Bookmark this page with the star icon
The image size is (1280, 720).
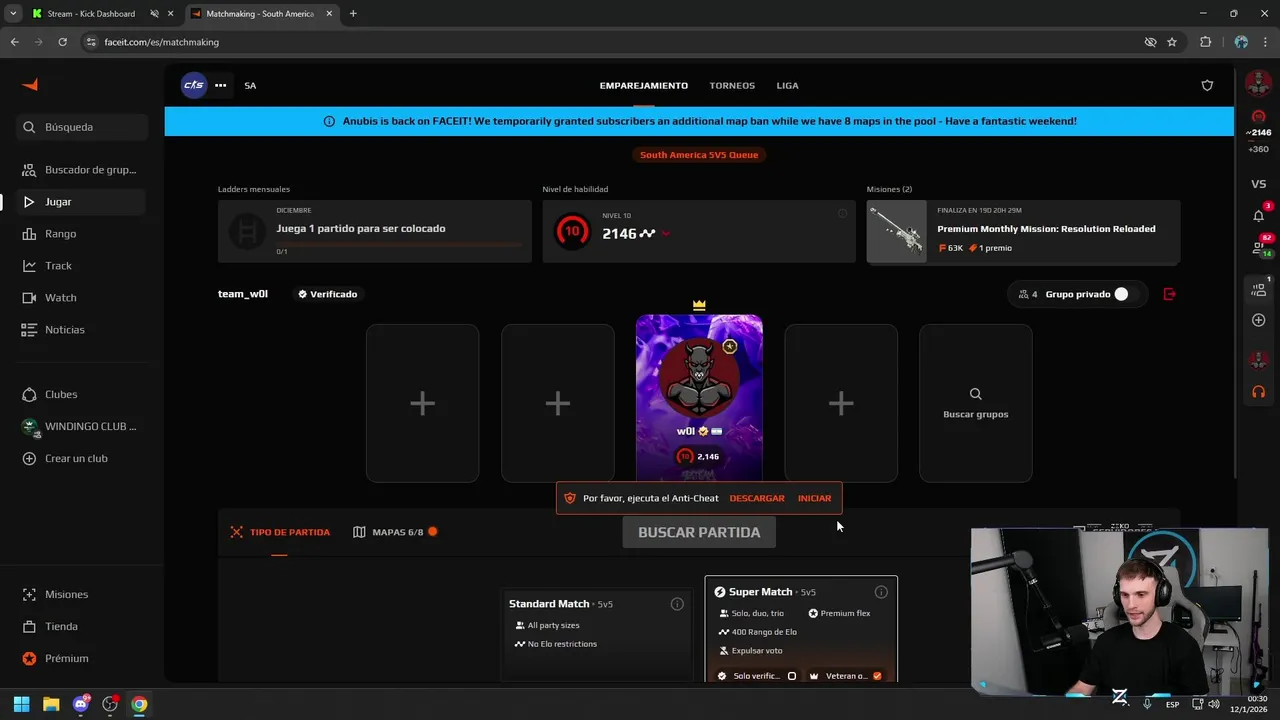pos(1172,42)
